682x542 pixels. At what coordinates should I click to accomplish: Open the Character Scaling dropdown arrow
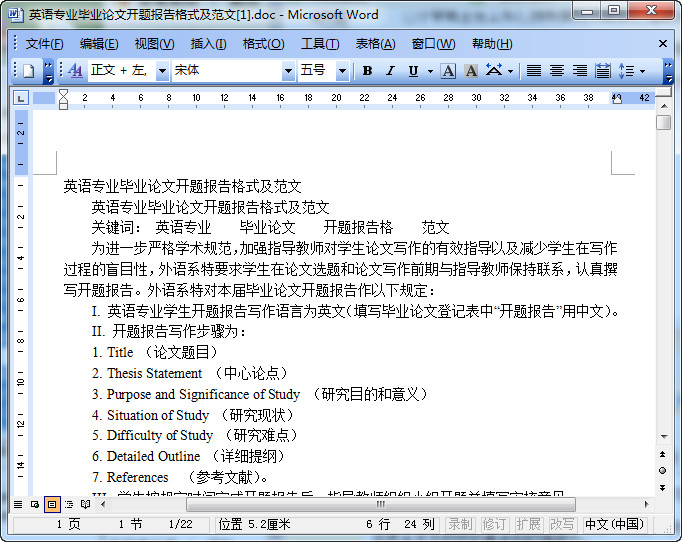511,71
